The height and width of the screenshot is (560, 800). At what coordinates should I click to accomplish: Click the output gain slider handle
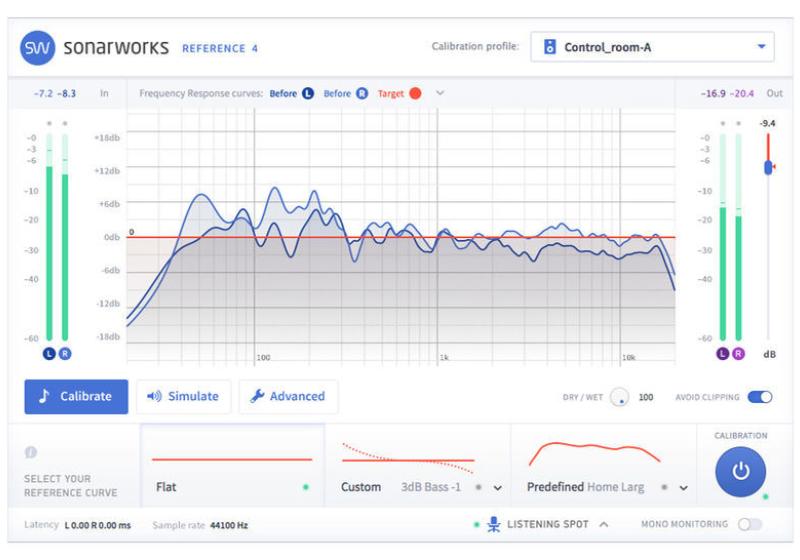pos(768,167)
